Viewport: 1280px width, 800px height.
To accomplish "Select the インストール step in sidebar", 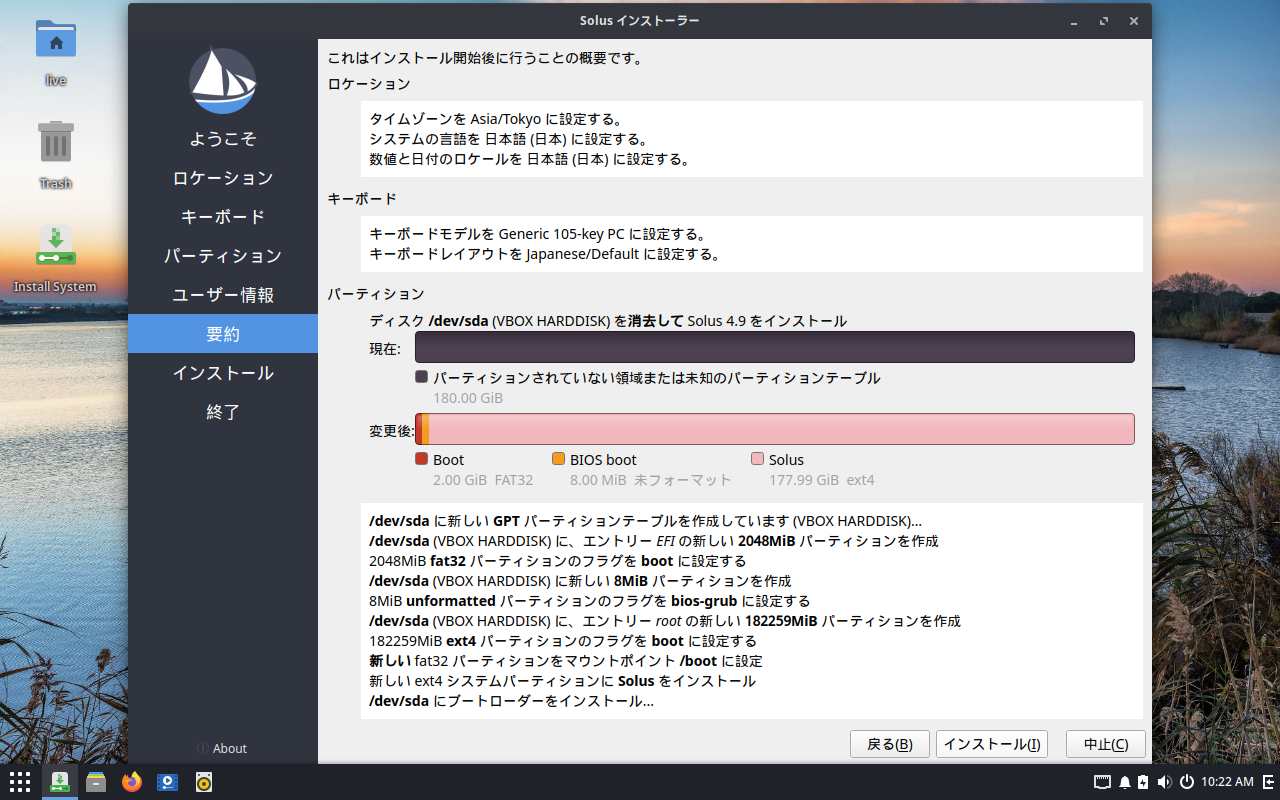I will point(223,373).
